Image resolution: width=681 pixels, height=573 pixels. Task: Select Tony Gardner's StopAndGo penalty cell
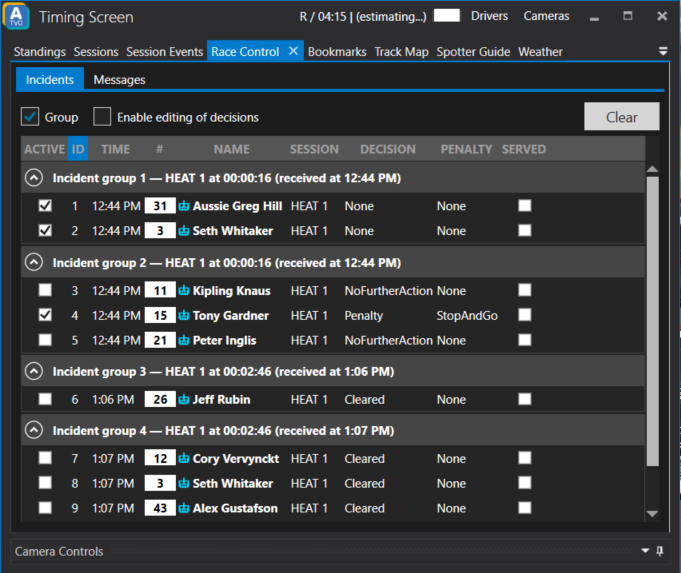(x=467, y=315)
